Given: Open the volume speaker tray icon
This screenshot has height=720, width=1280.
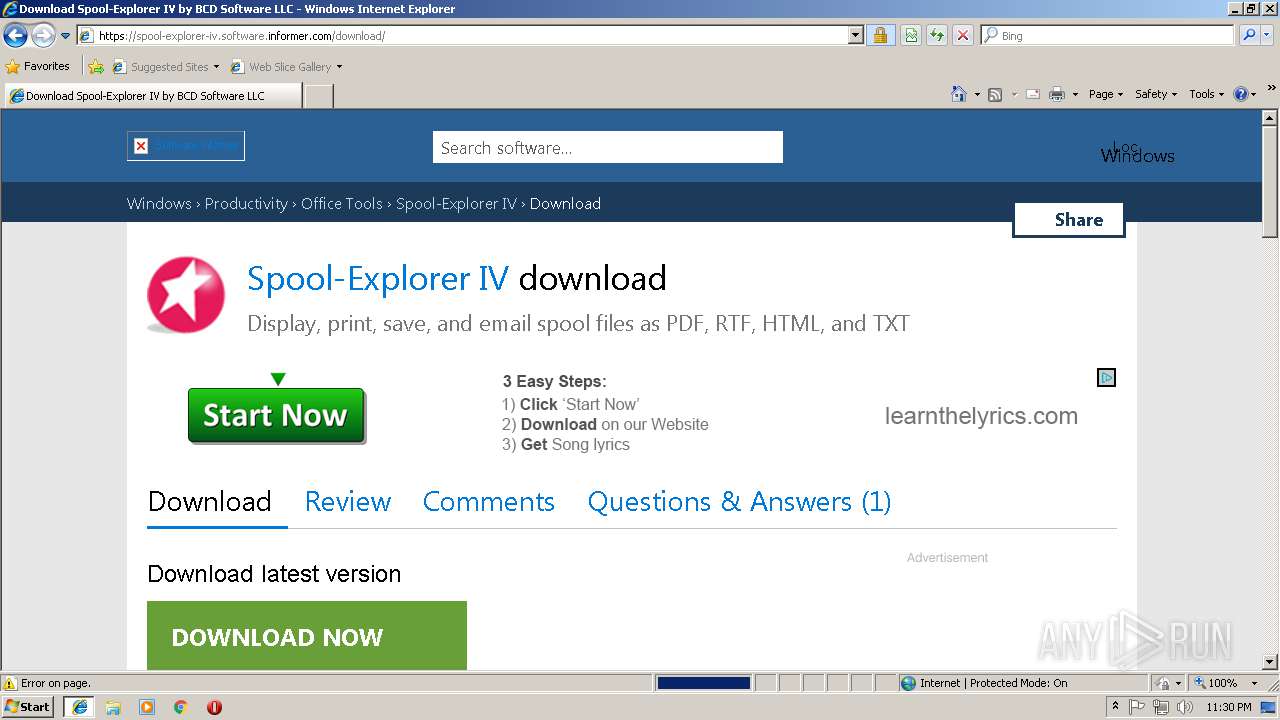Looking at the screenshot, I should point(1185,707).
